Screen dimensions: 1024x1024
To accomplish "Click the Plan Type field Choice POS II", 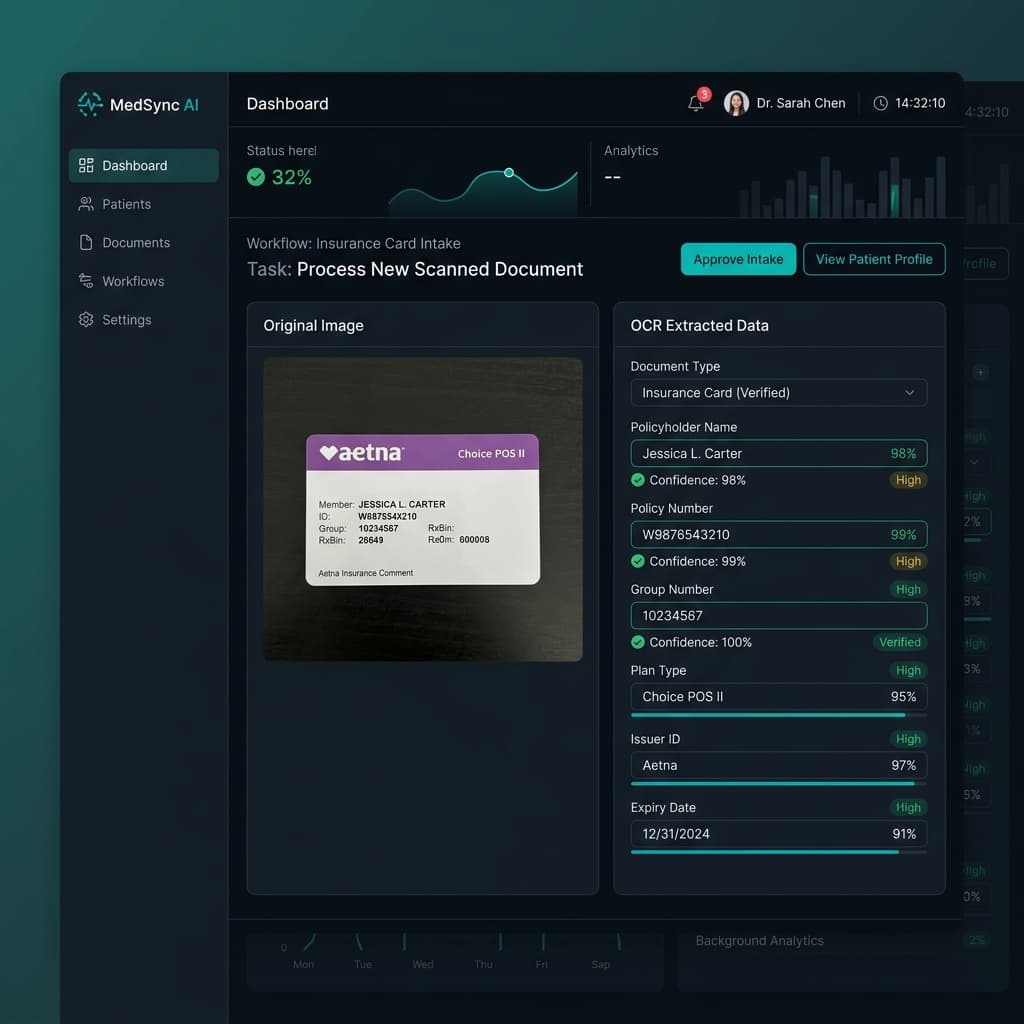I will [x=778, y=696].
